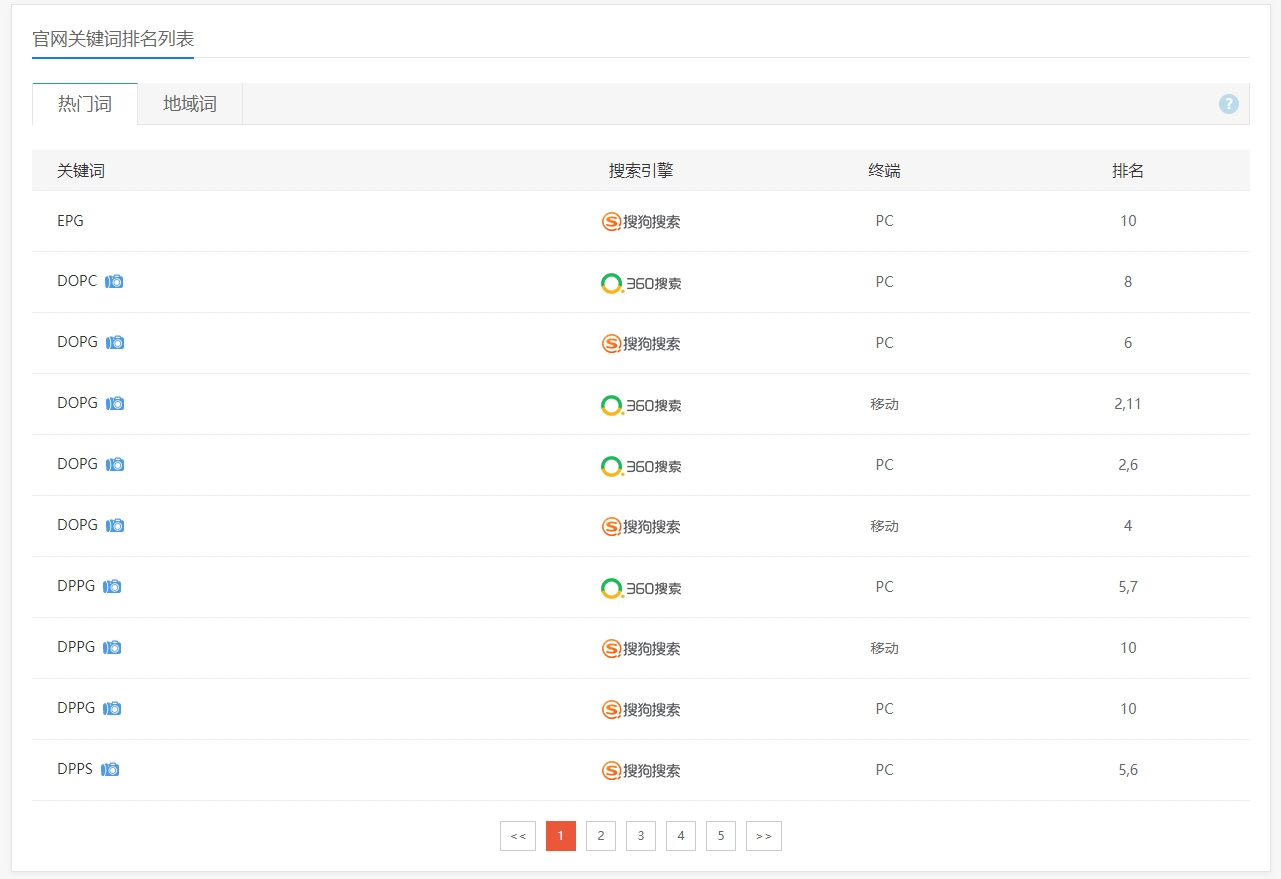The width and height of the screenshot is (1281, 879).
Task: Click the camera icon for DOPG ranked 4
Action: [x=115, y=526]
